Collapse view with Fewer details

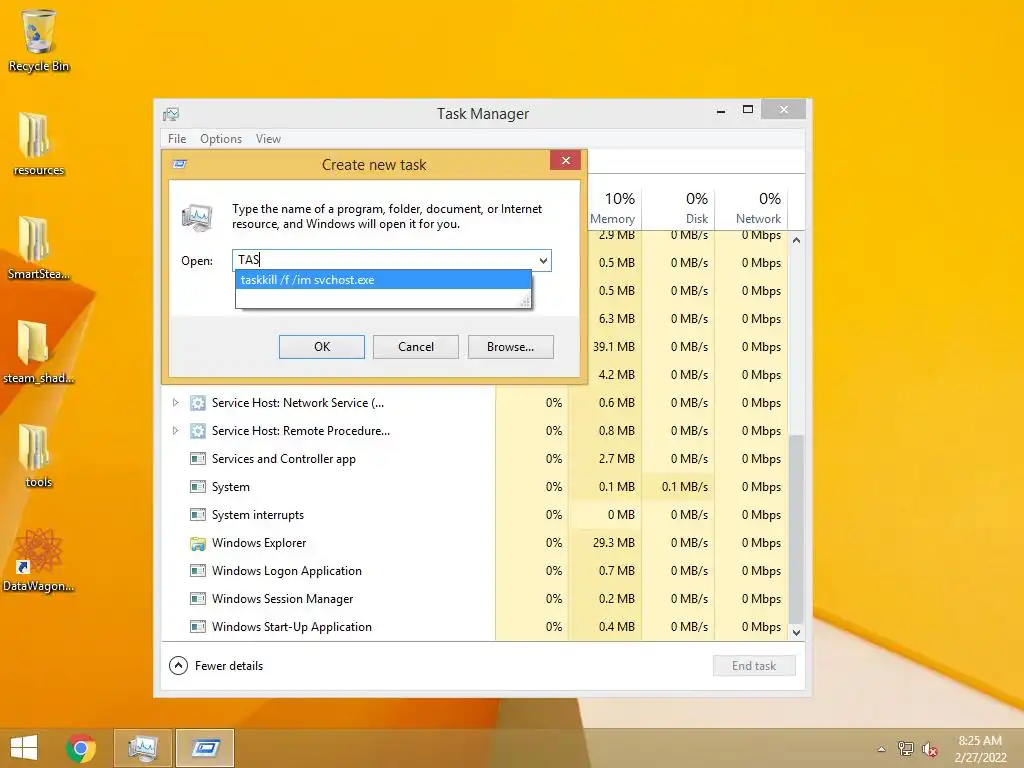(216, 666)
